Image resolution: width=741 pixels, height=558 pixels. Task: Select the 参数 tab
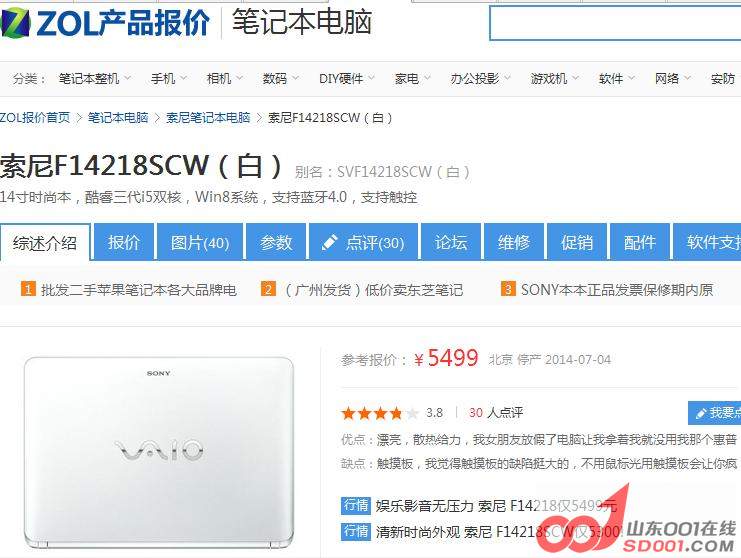tap(276, 242)
